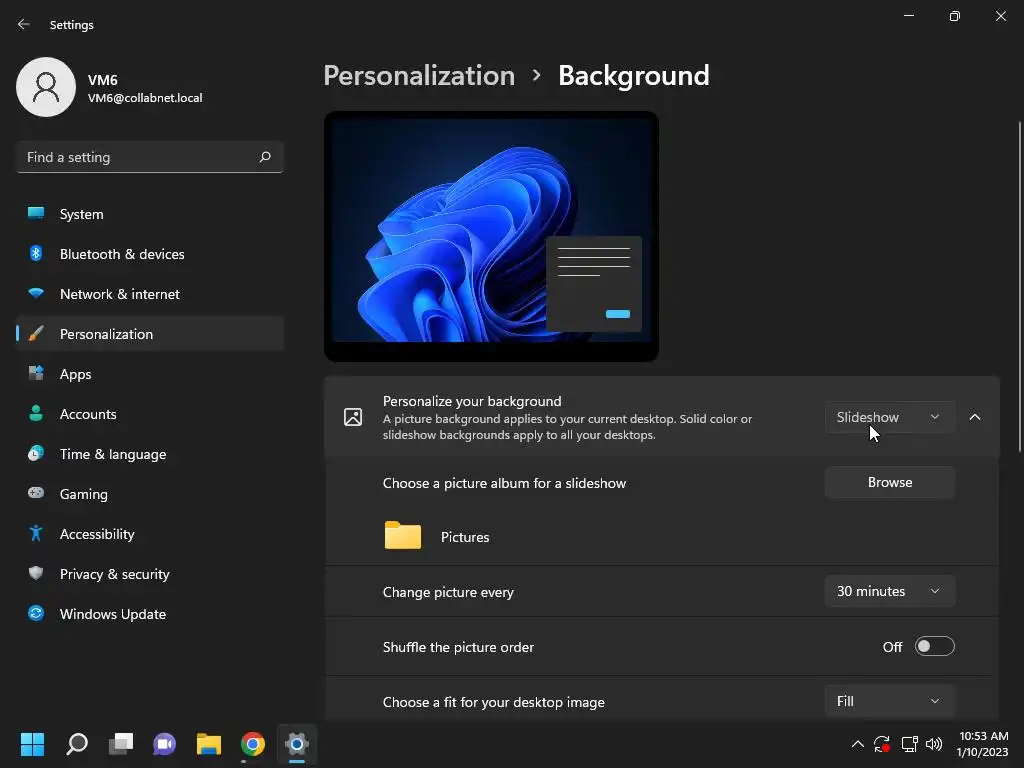Click the network tray icon
This screenshot has width=1024, height=768.
click(909, 744)
